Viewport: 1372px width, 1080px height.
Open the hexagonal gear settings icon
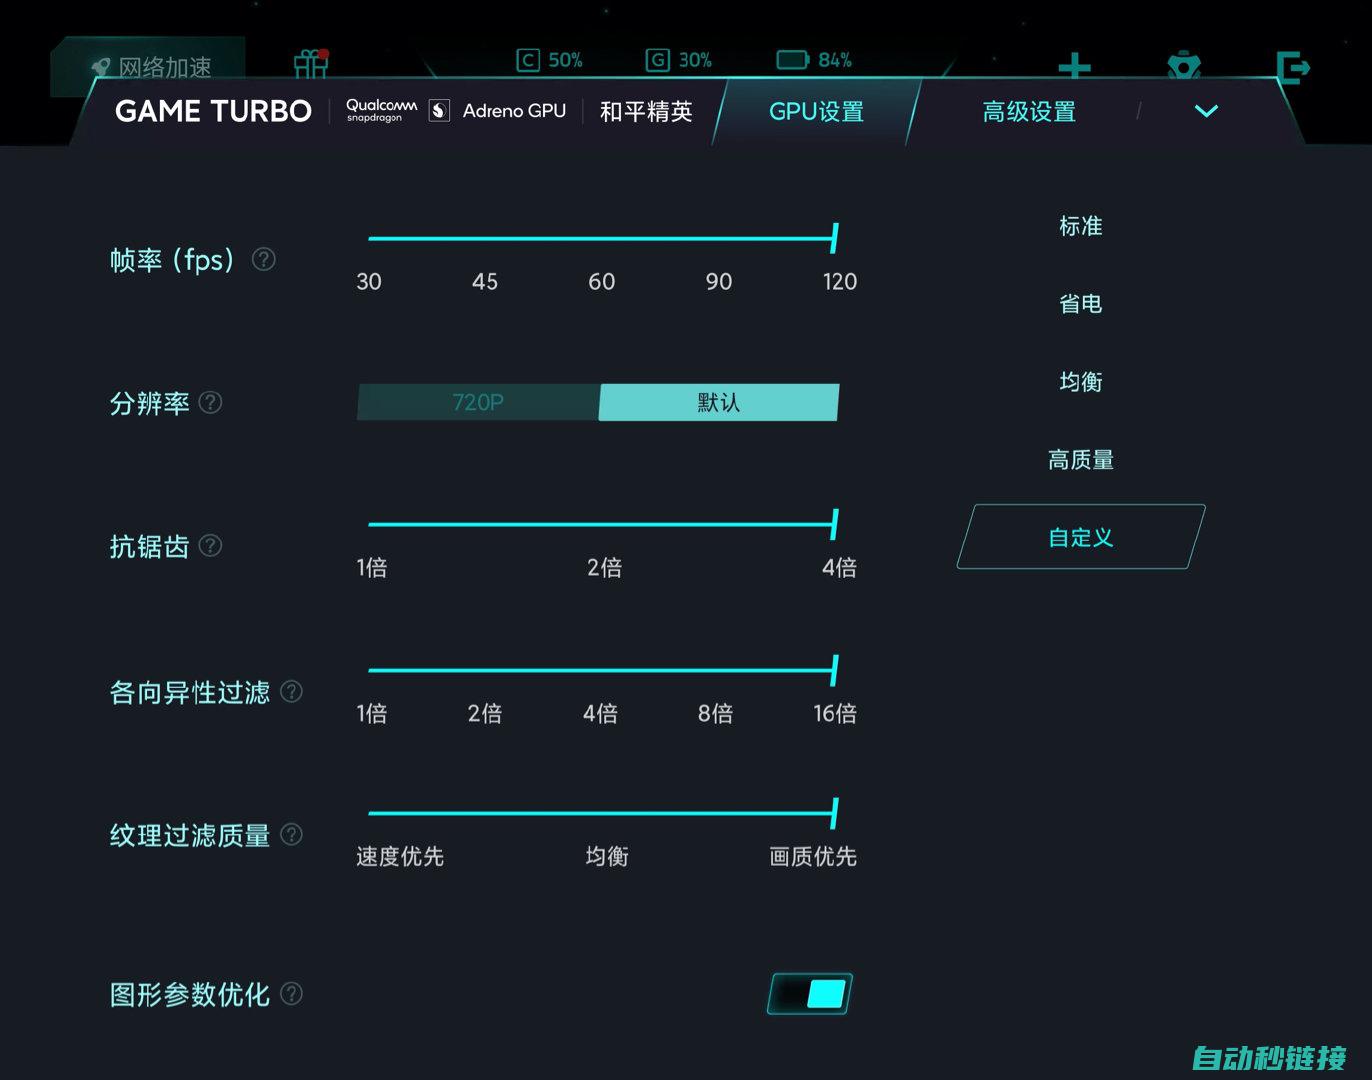click(x=1184, y=66)
